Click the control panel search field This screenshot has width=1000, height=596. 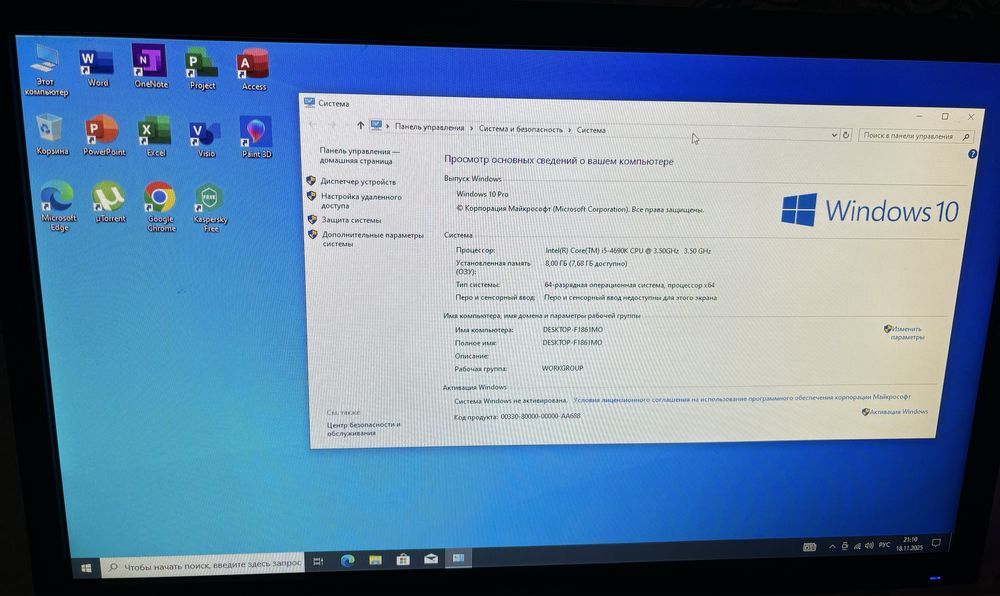coord(916,136)
